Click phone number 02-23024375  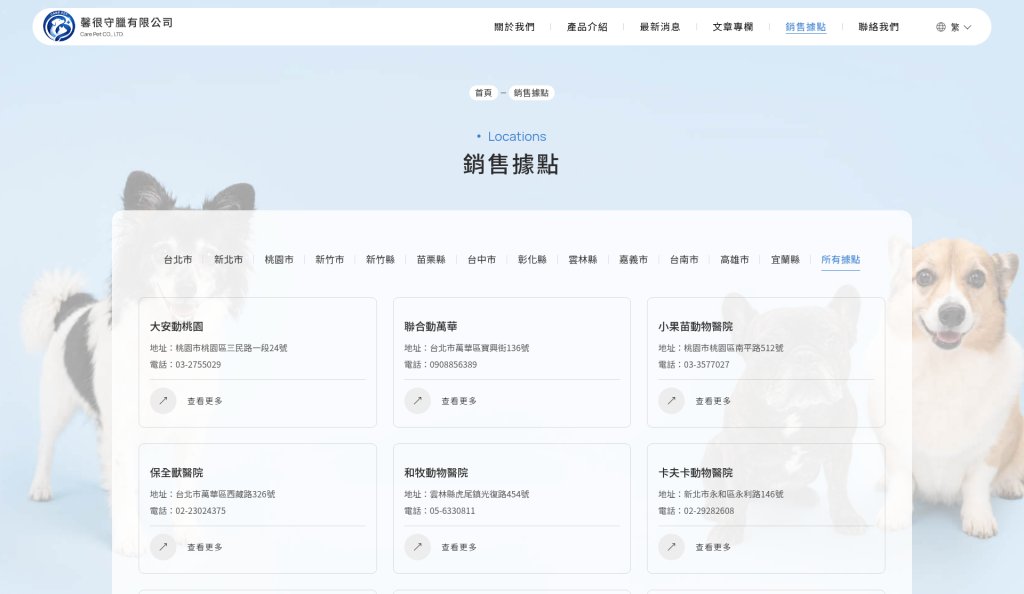[200, 510]
